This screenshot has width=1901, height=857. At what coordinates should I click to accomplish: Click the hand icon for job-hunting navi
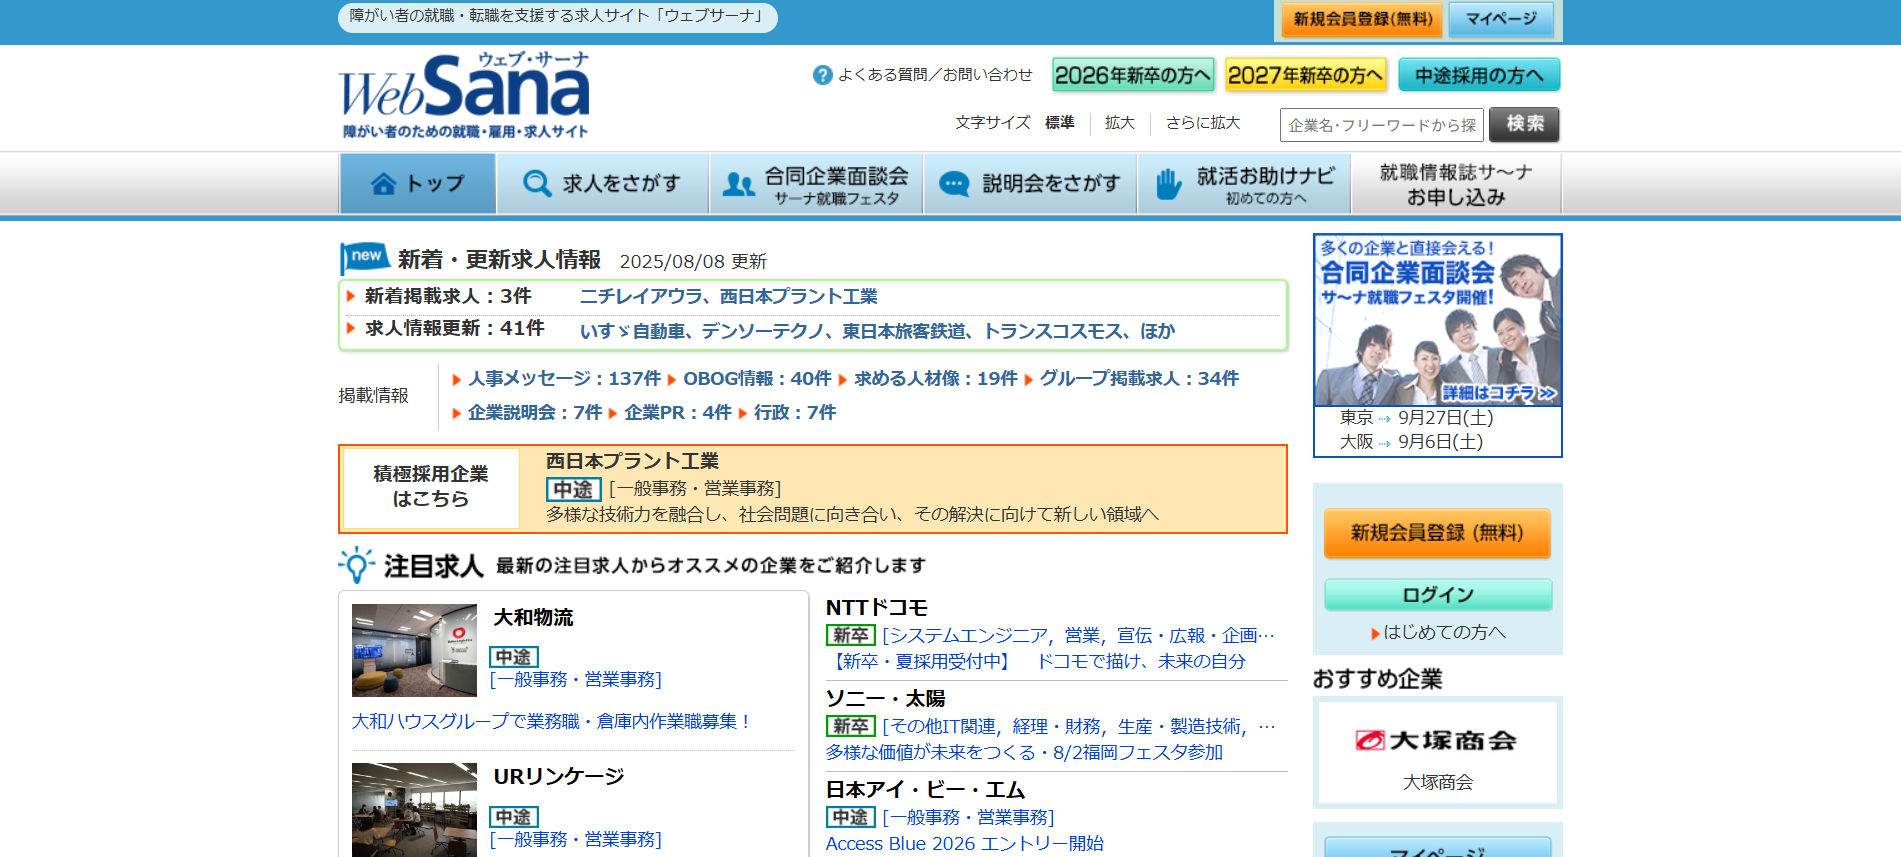click(x=1168, y=185)
